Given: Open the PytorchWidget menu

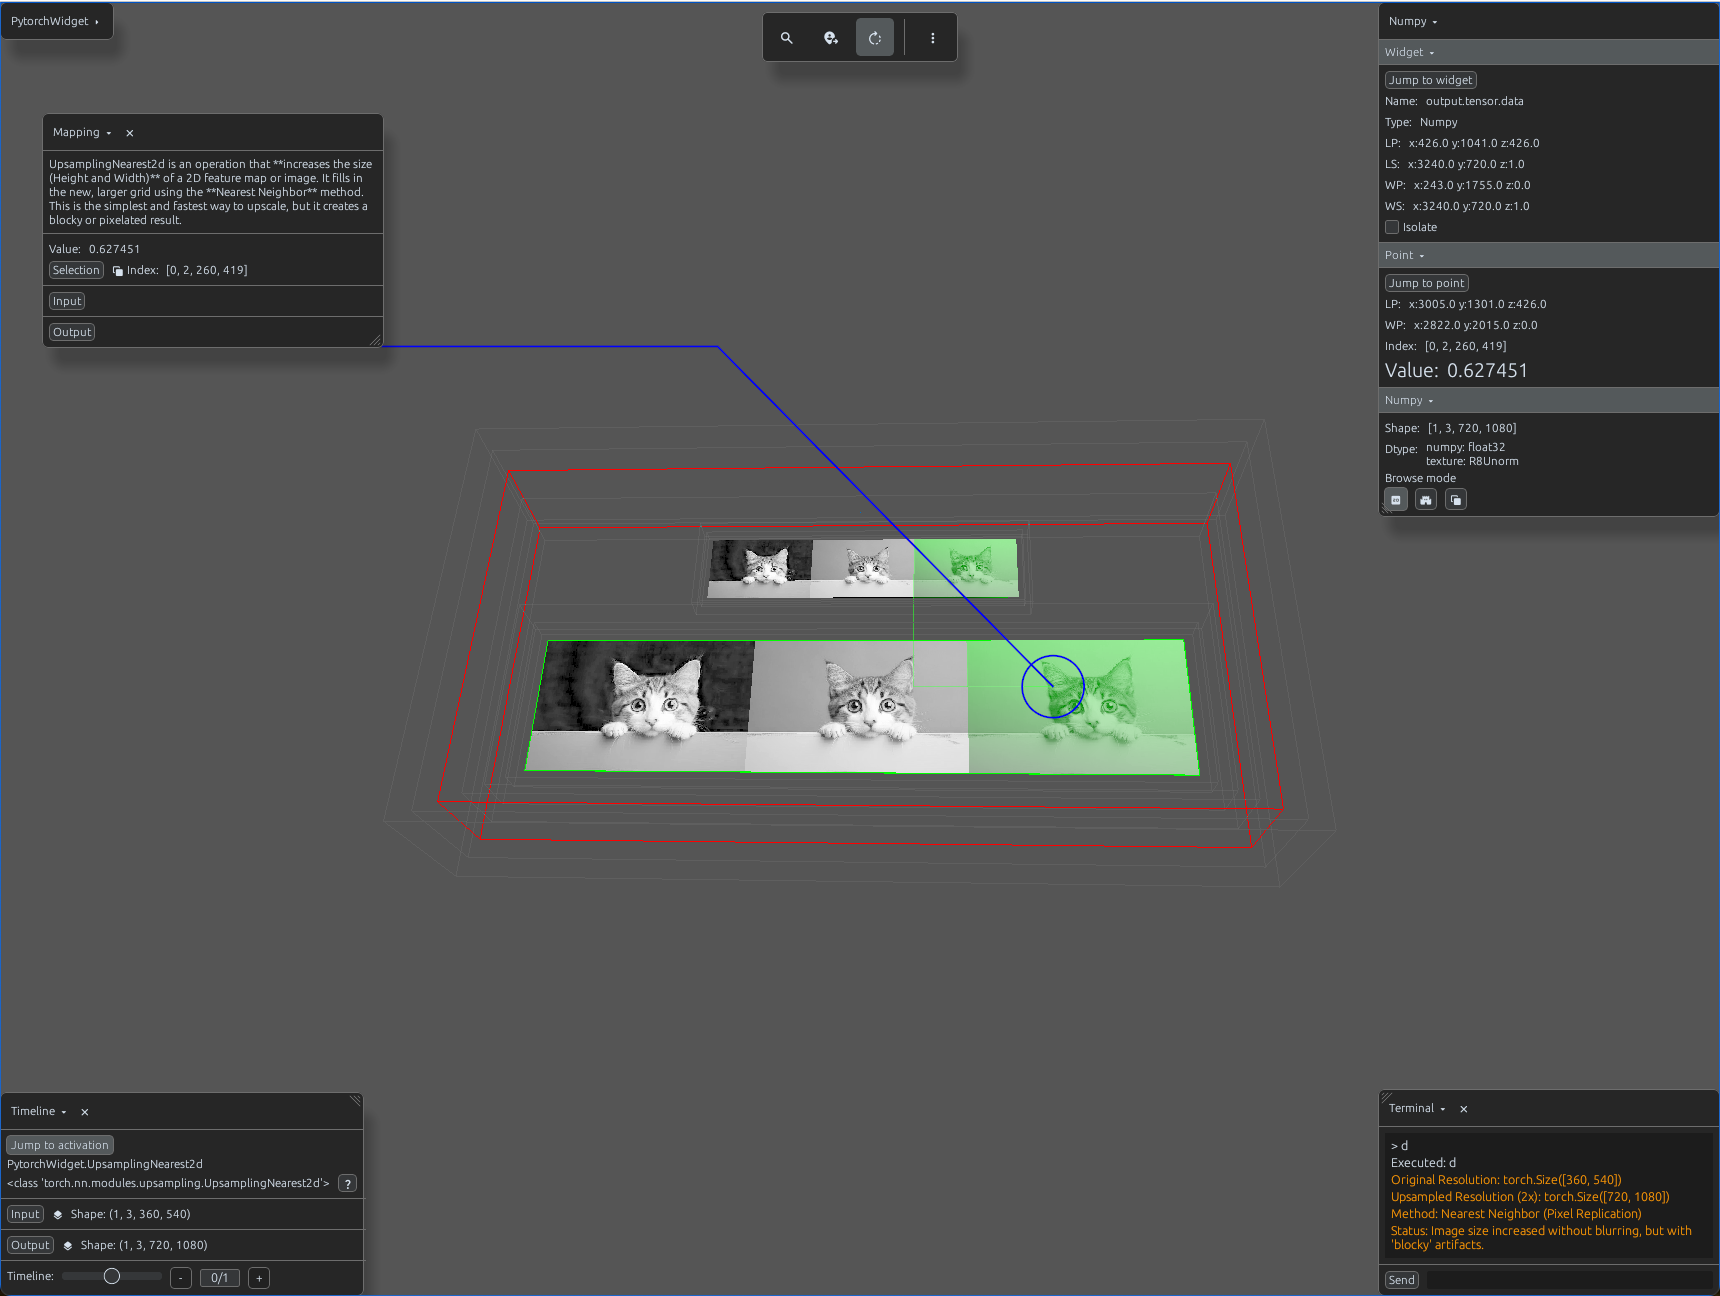Looking at the screenshot, I should click(x=56, y=21).
